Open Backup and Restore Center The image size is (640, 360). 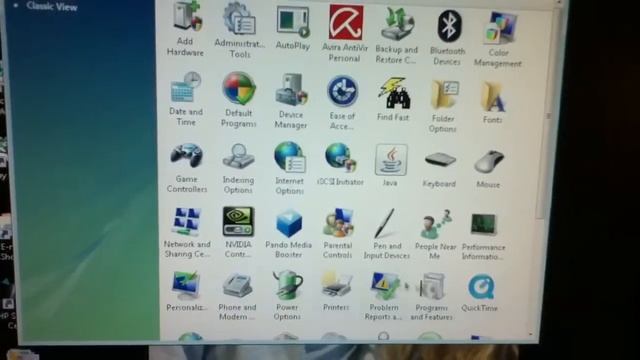coord(397,25)
